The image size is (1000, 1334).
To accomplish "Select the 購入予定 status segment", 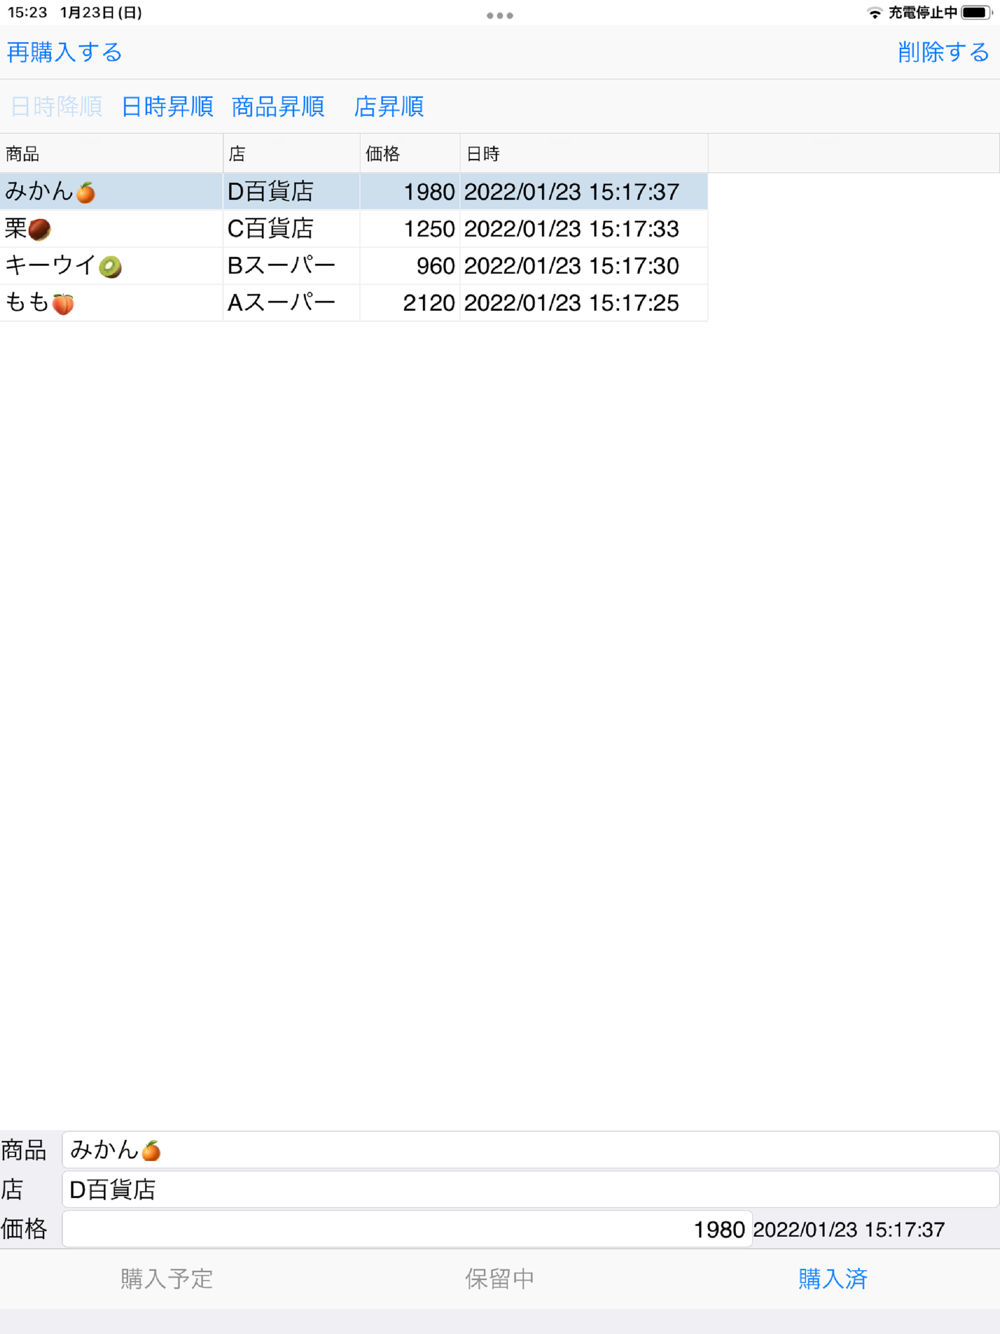I will (167, 1278).
